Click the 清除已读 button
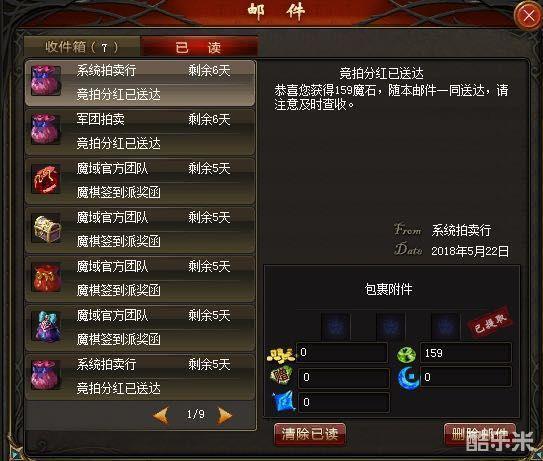 (x=310, y=434)
